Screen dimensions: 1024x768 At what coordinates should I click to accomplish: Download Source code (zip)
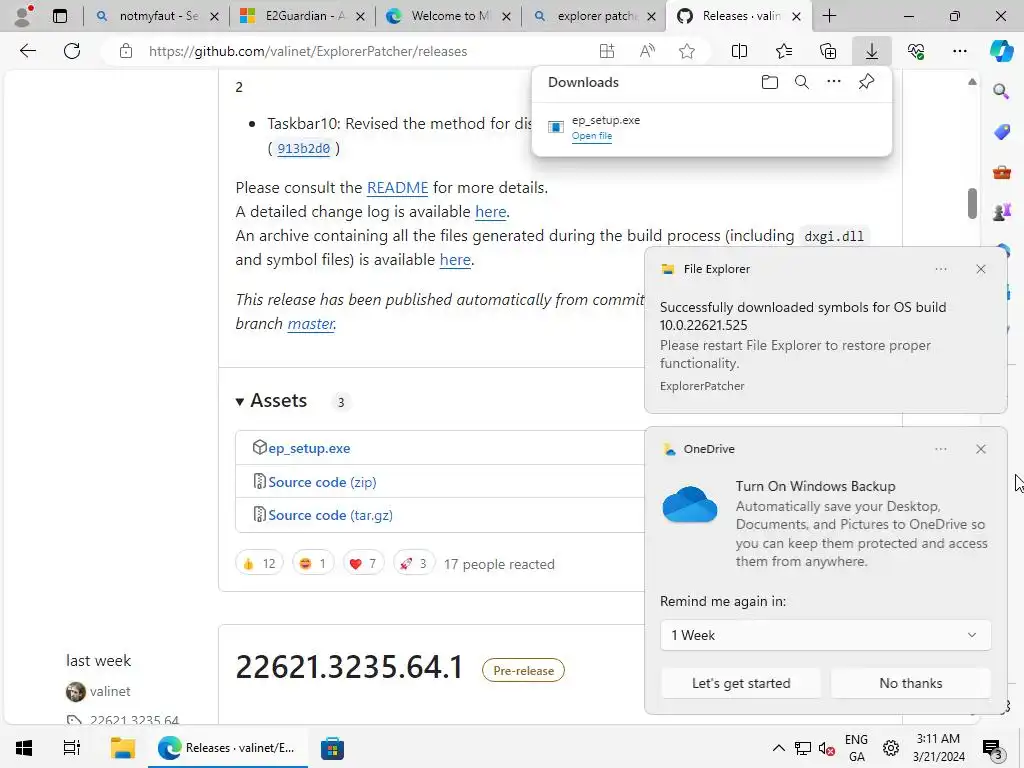(x=322, y=482)
